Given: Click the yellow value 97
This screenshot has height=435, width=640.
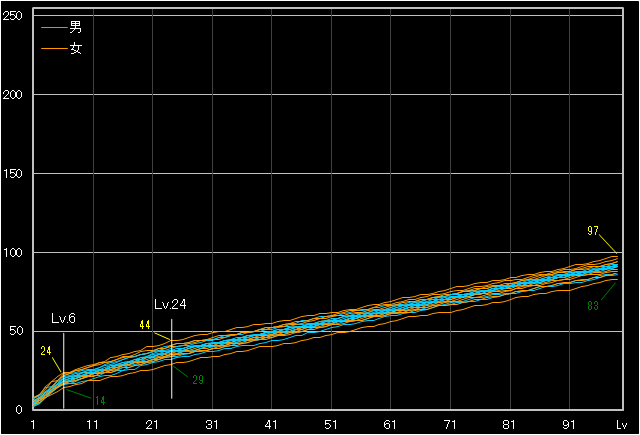Looking at the screenshot, I should [593, 231].
